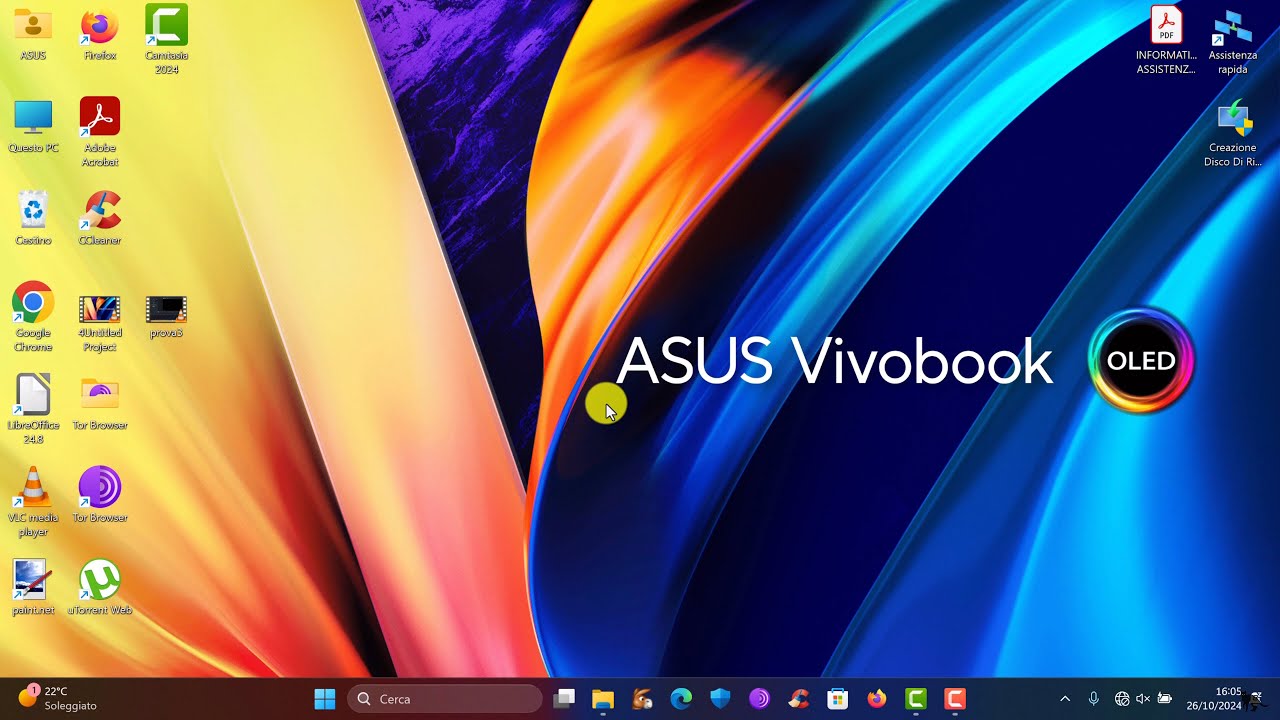The height and width of the screenshot is (720, 1280).
Task: Select the paint.net desktop shortcut
Action: click(33, 587)
